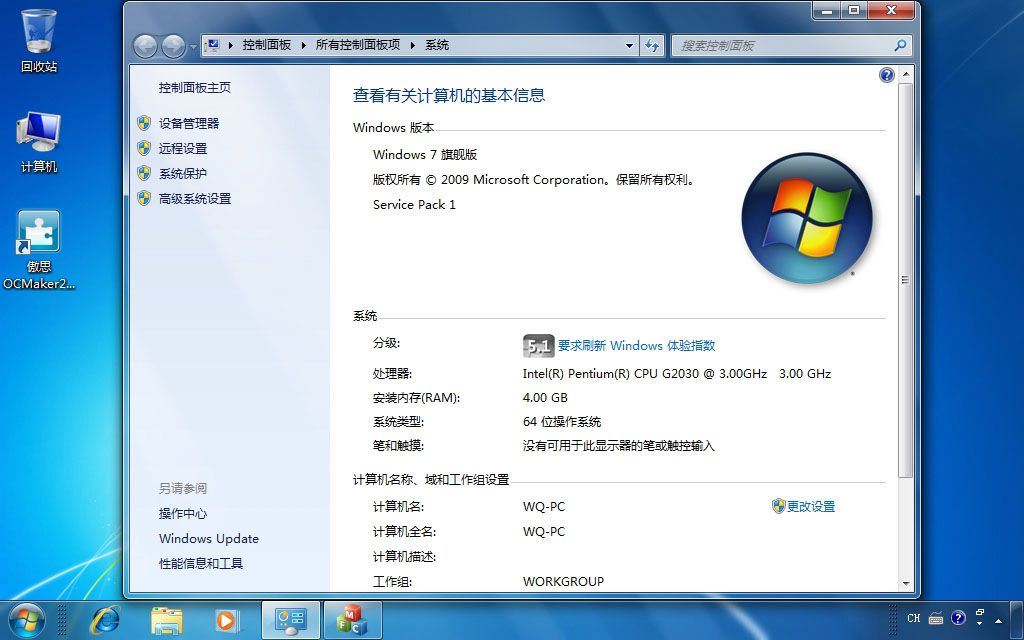Click the Control Panel taskbar button
The image size is (1024, 640).
291,620
